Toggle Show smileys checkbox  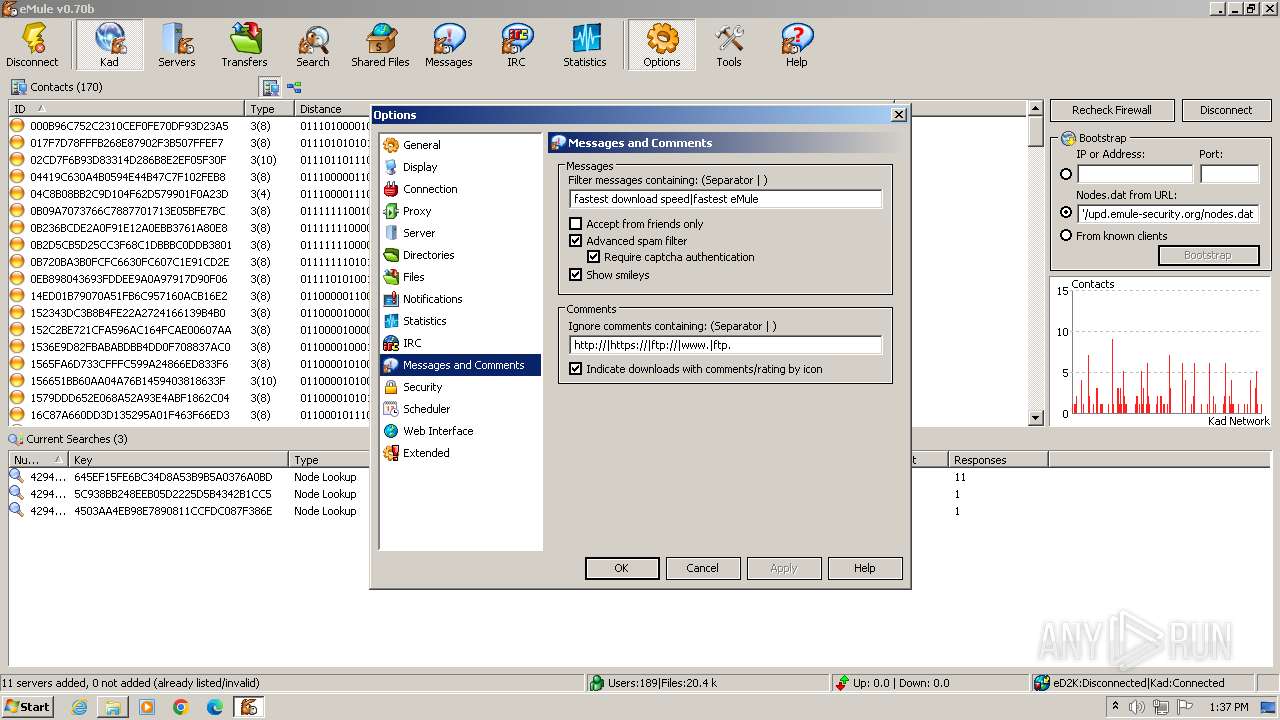click(575, 275)
